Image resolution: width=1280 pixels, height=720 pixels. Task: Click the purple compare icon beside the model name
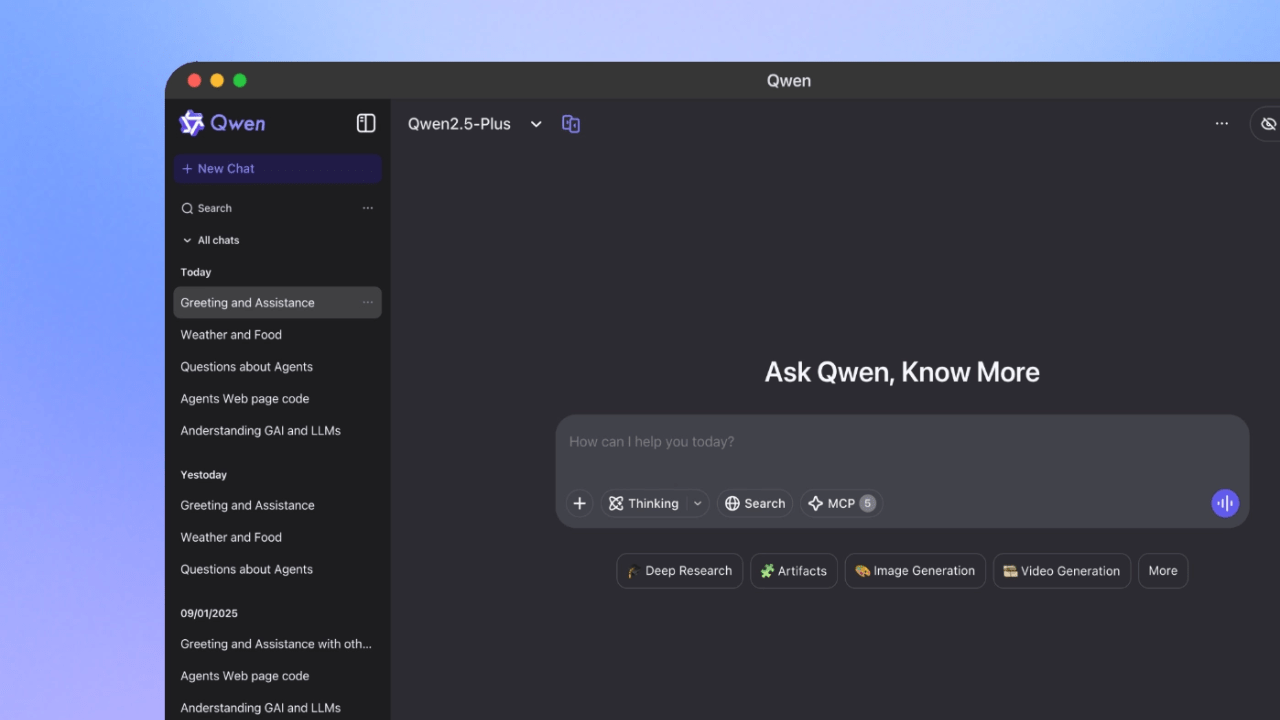pyautogui.click(x=571, y=124)
